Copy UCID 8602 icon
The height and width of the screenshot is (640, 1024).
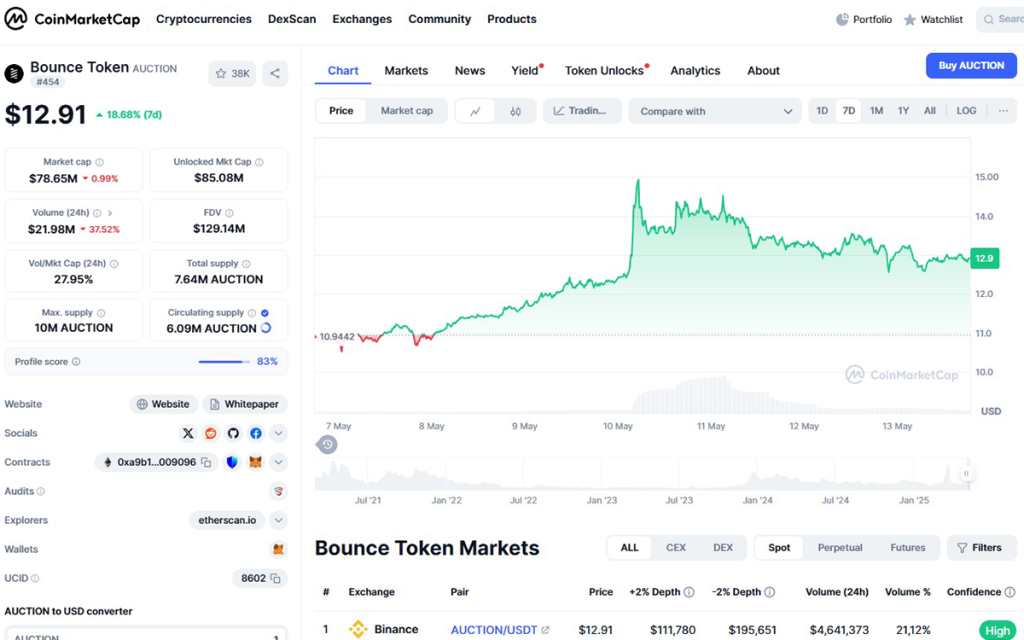click(276, 579)
